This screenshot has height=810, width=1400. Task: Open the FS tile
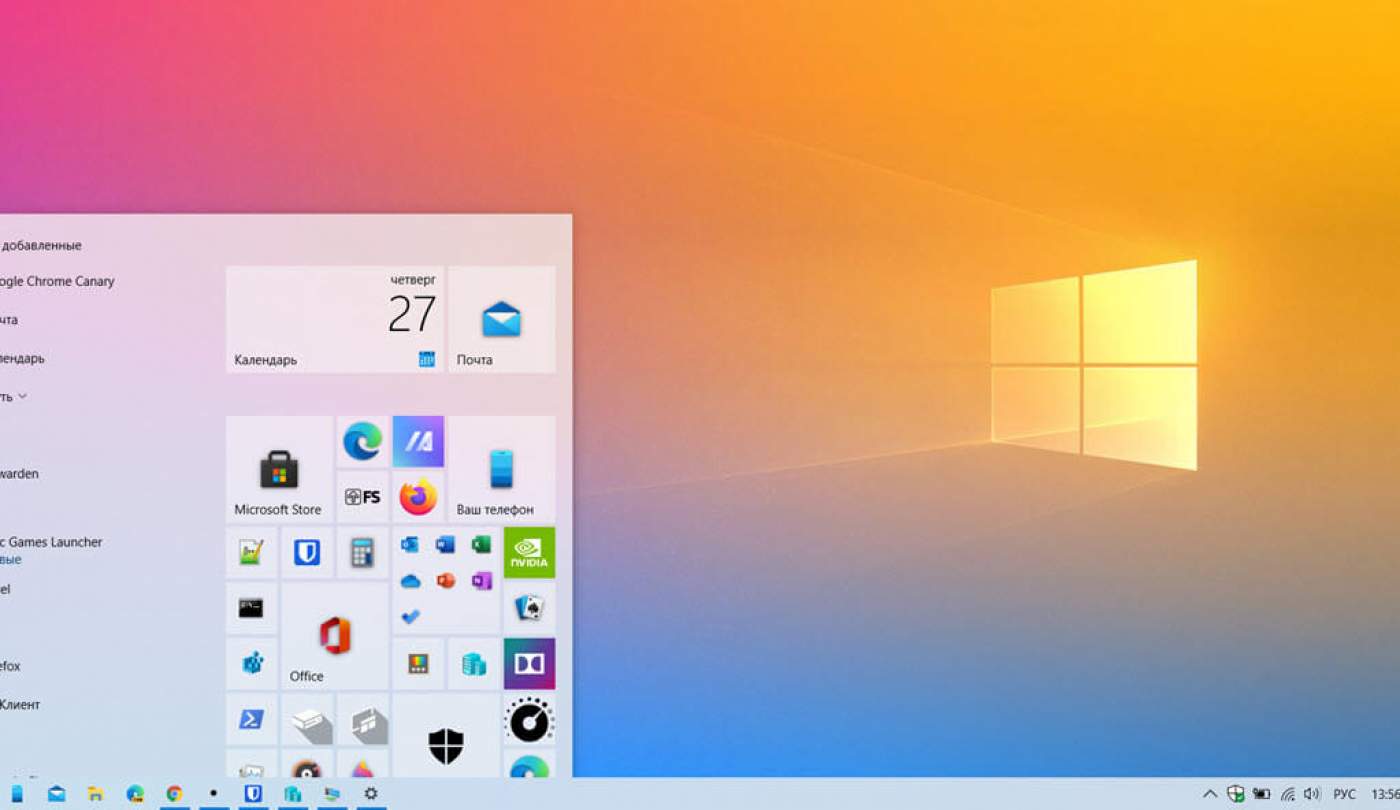tap(362, 496)
